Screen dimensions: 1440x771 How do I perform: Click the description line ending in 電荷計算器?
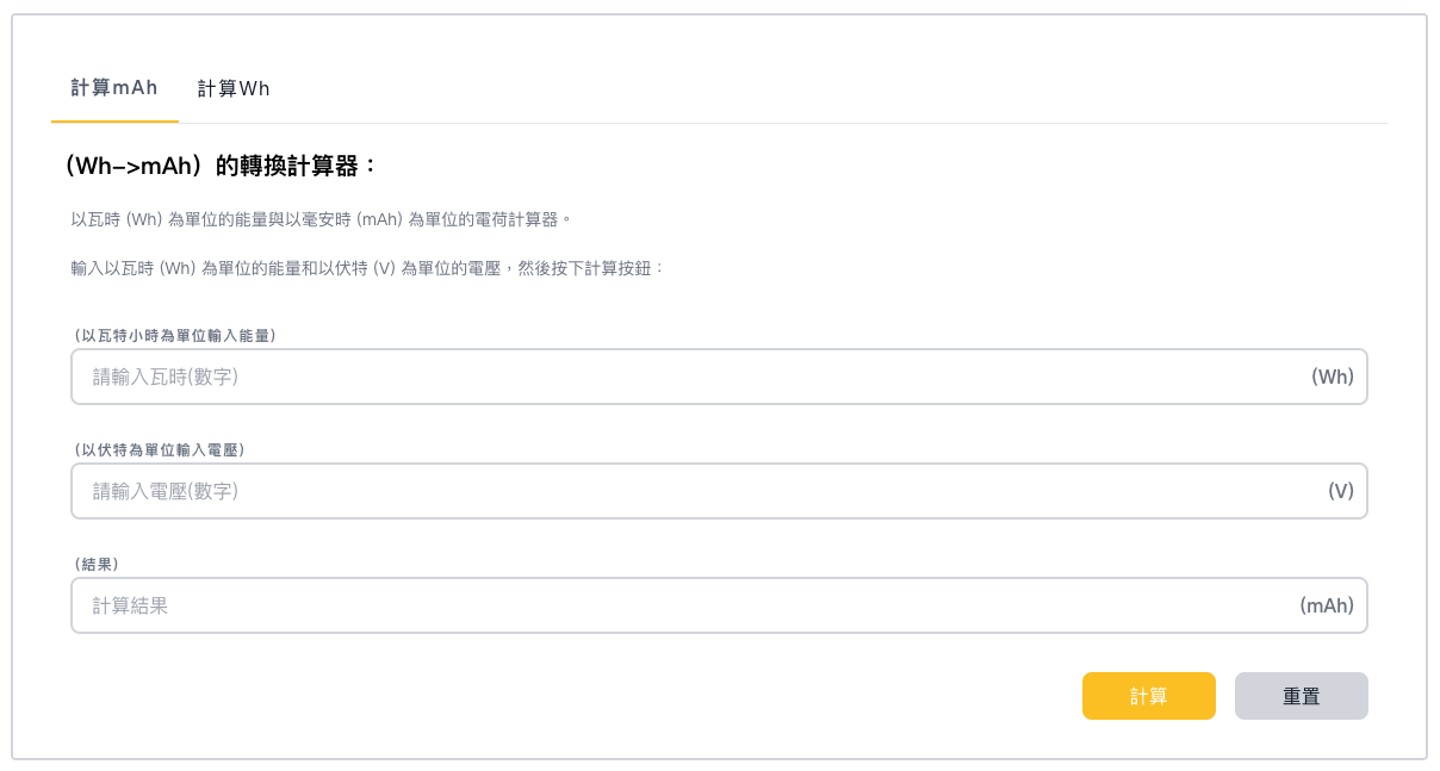(320, 219)
